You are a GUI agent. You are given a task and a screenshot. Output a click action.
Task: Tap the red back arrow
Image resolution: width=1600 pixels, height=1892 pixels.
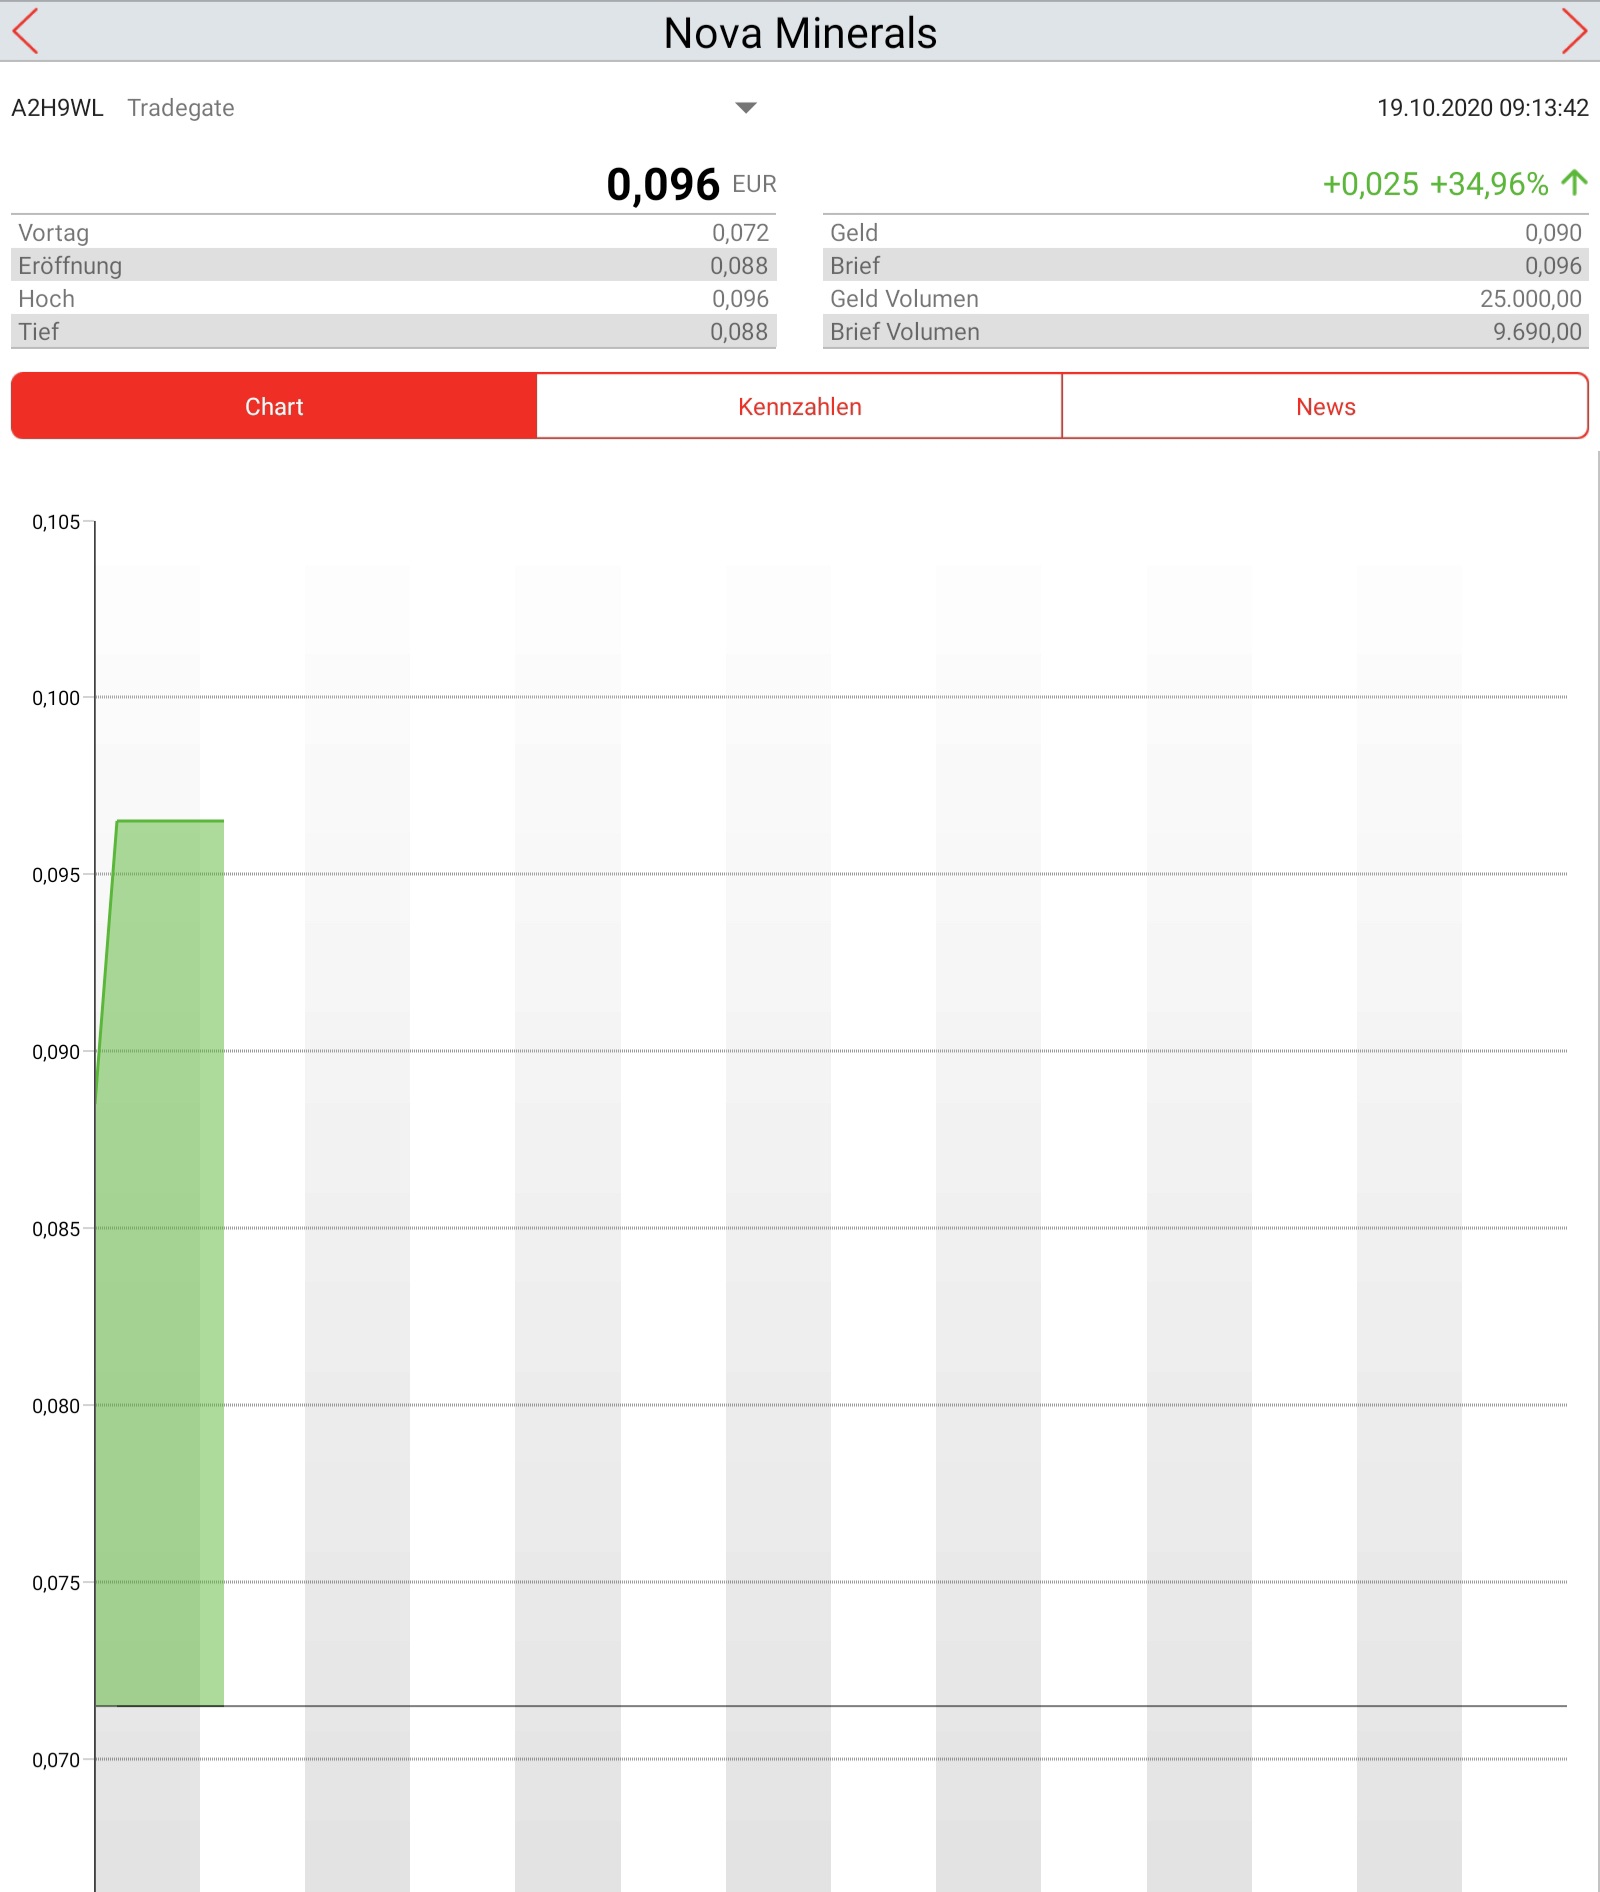pyautogui.click(x=25, y=31)
